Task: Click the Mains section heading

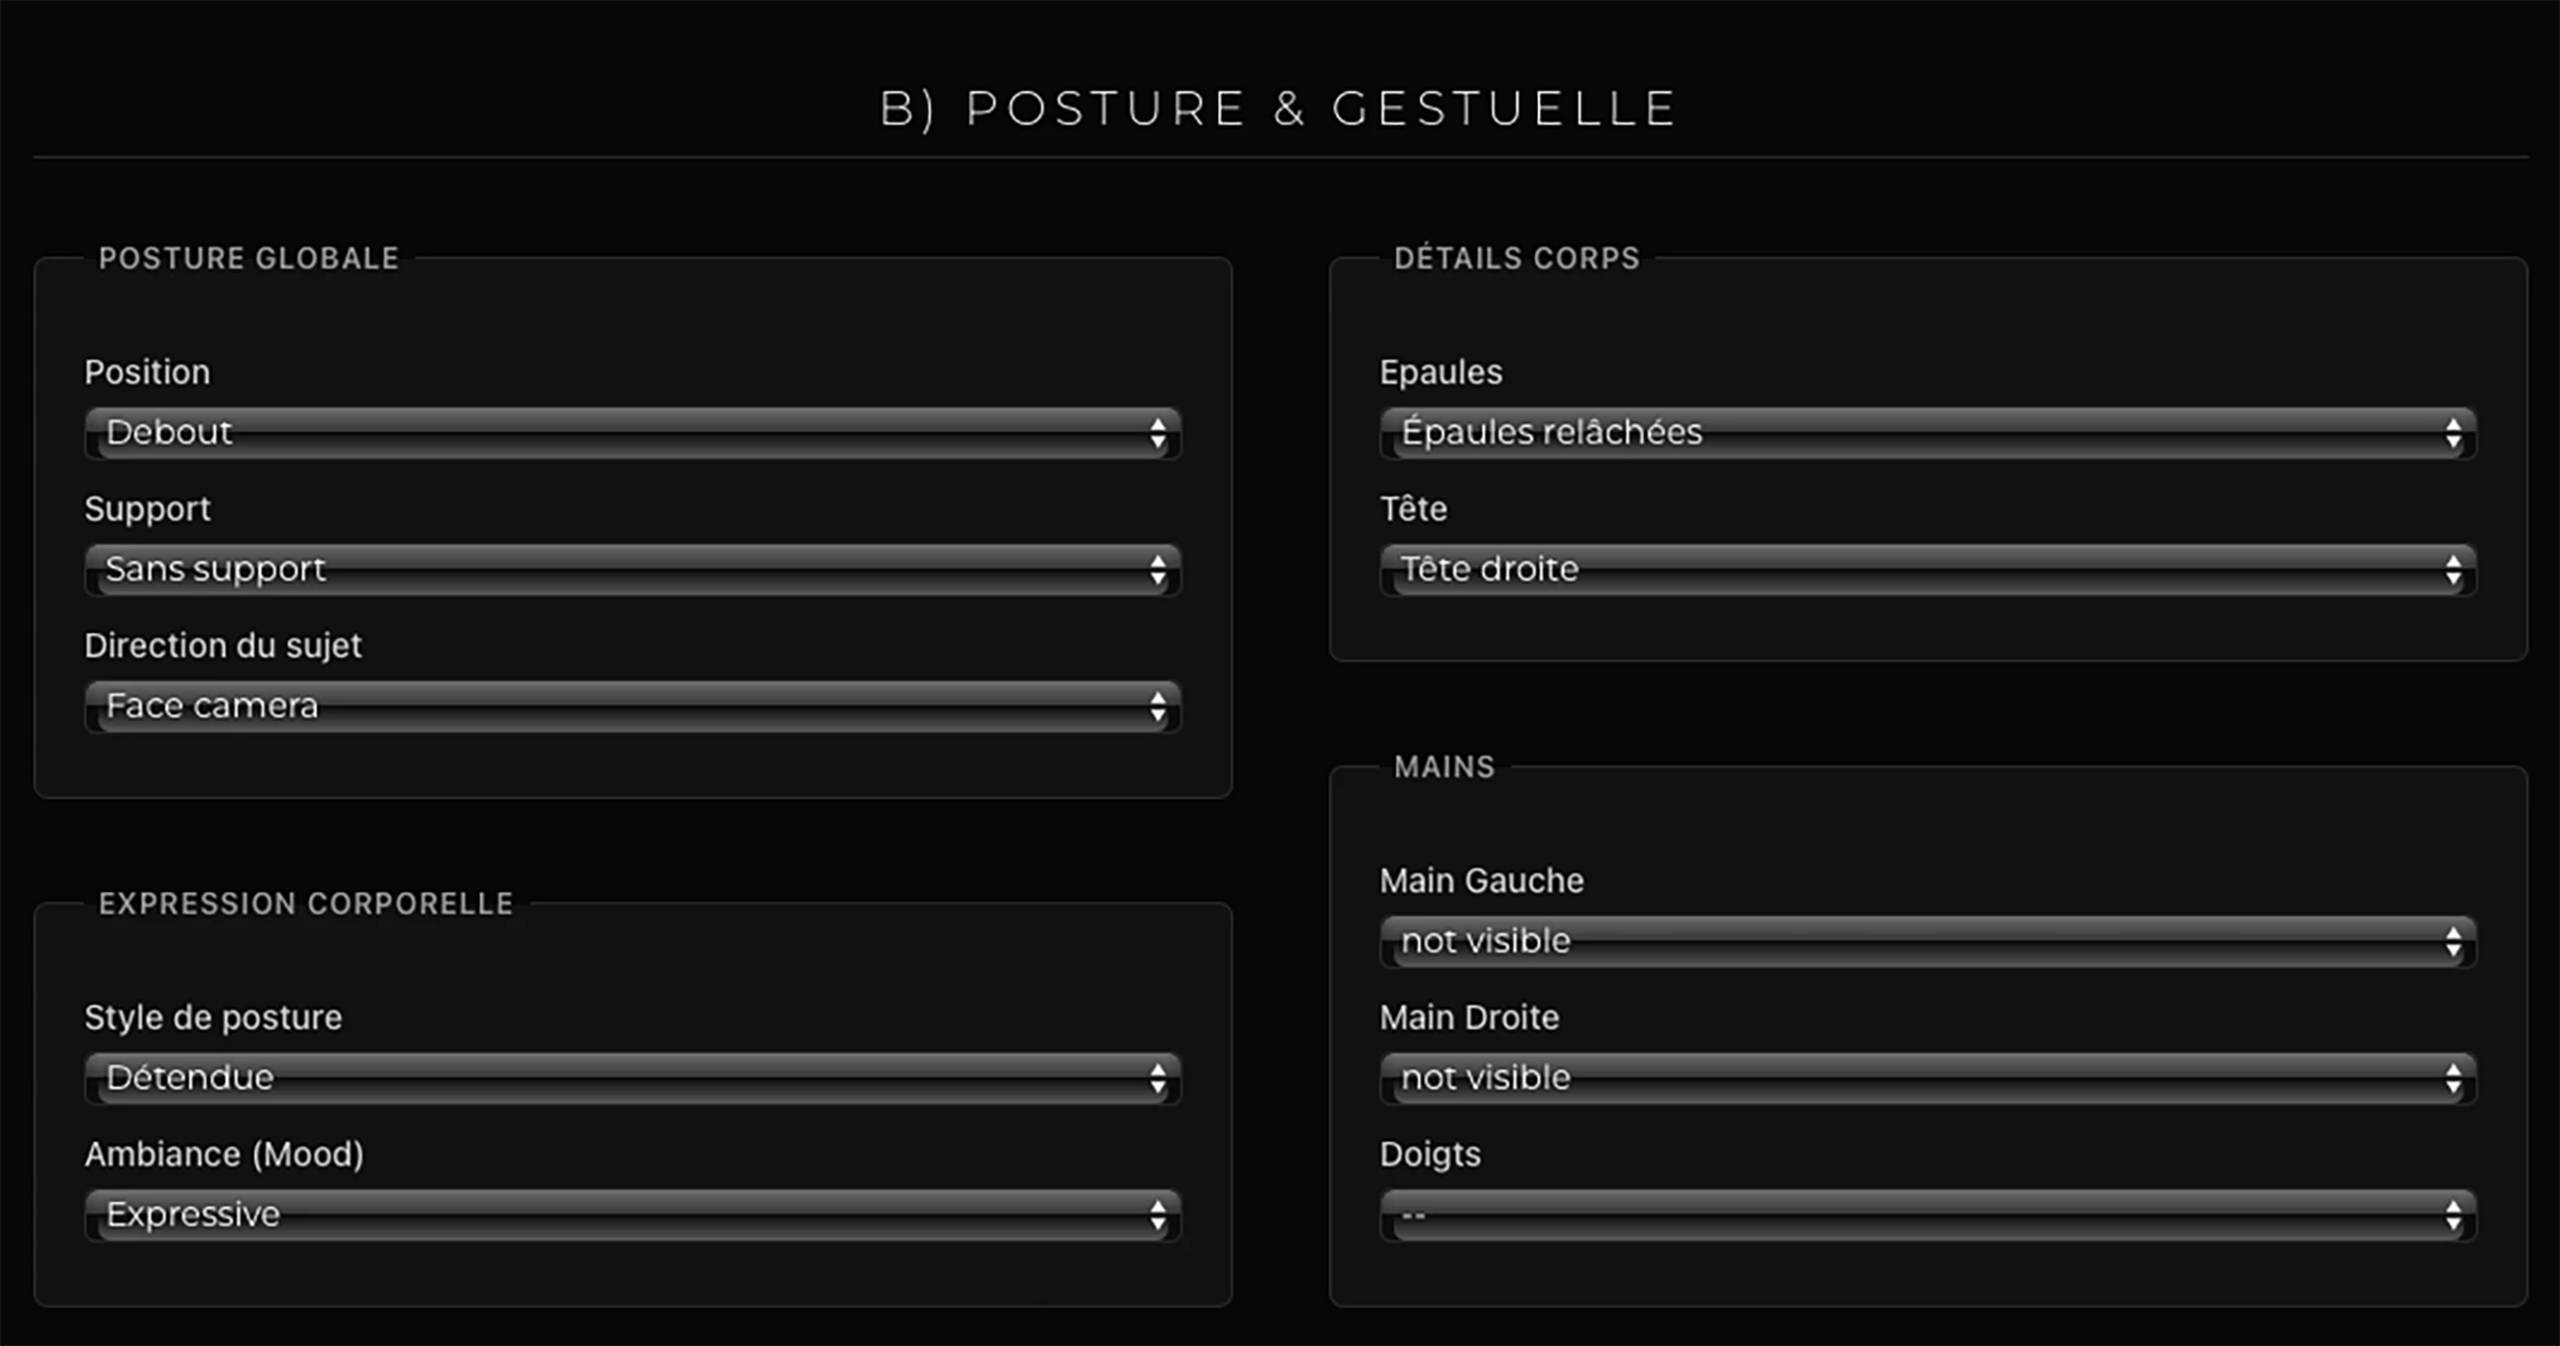Action: click(x=1444, y=767)
